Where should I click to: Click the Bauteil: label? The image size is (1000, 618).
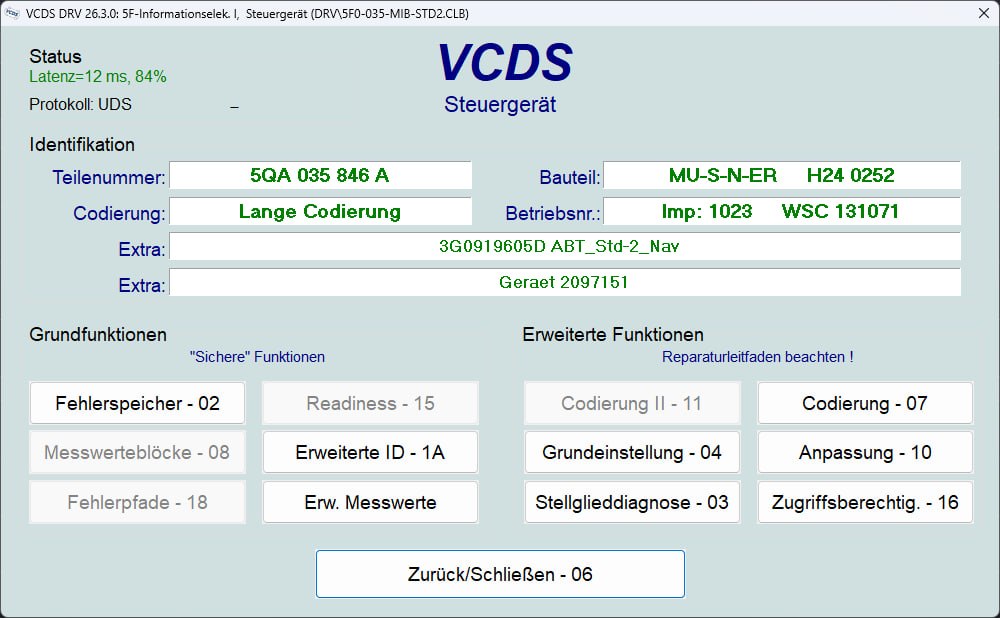click(x=570, y=177)
